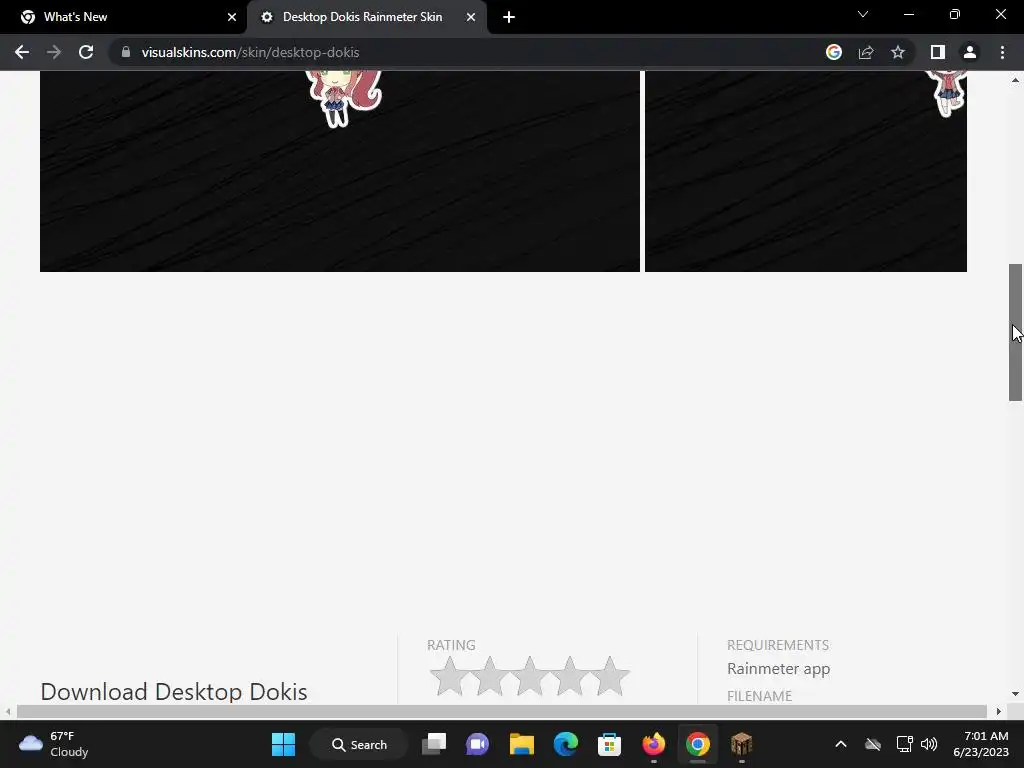View site info via lock icon

coord(126,52)
